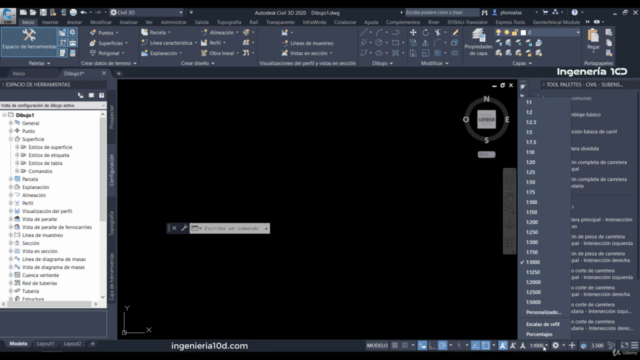Click the Open file icon in quick access
Viewport: 640px width, 360px height.
(33, 13)
